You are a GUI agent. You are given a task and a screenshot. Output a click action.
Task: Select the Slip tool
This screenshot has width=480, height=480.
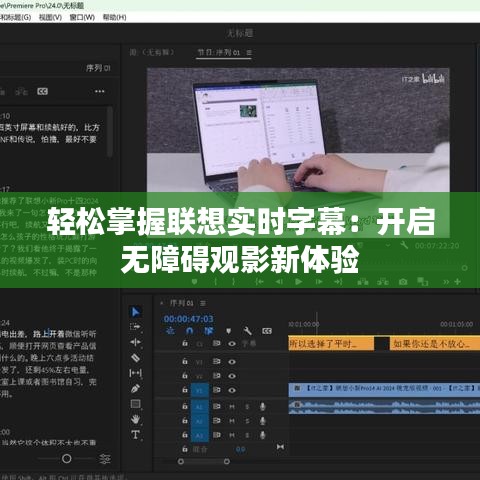pos(135,373)
